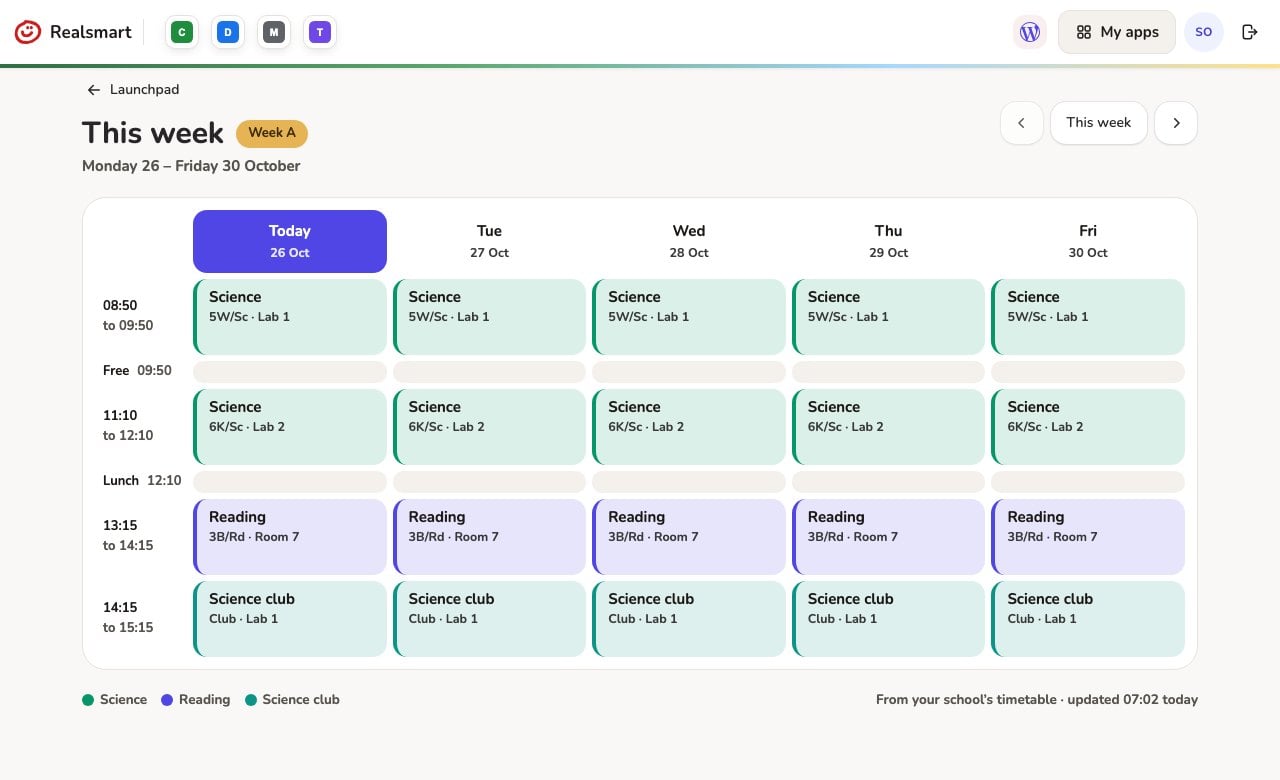Click the Science legend entry
This screenshot has width=1280, height=780.
click(x=115, y=700)
